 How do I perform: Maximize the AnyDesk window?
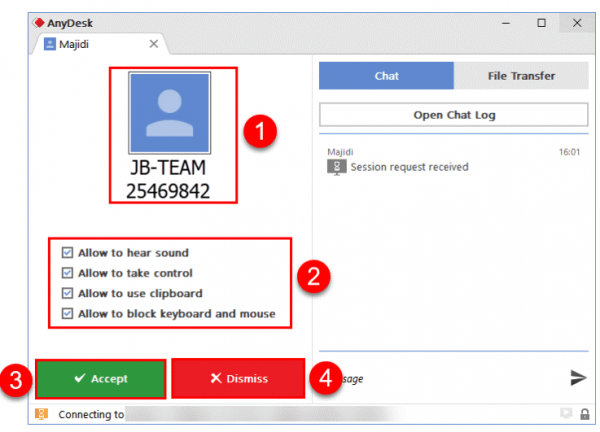pos(541,23)
